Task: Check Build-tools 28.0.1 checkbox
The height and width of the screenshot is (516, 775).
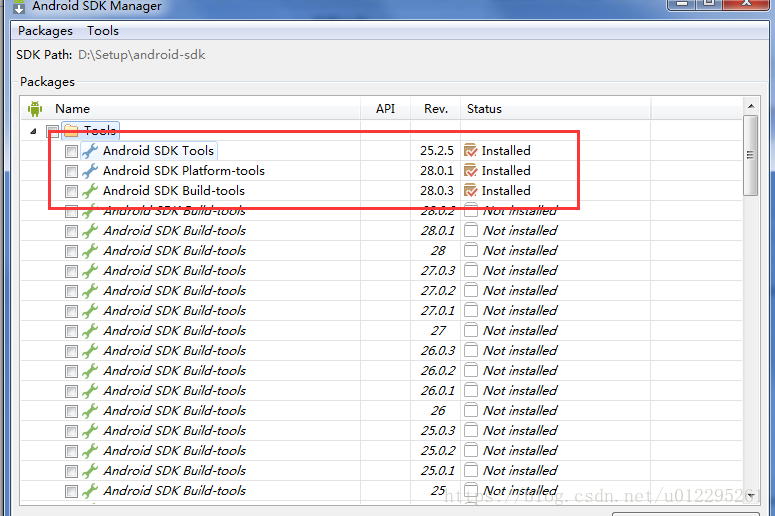Action: [x=72, y=231]
